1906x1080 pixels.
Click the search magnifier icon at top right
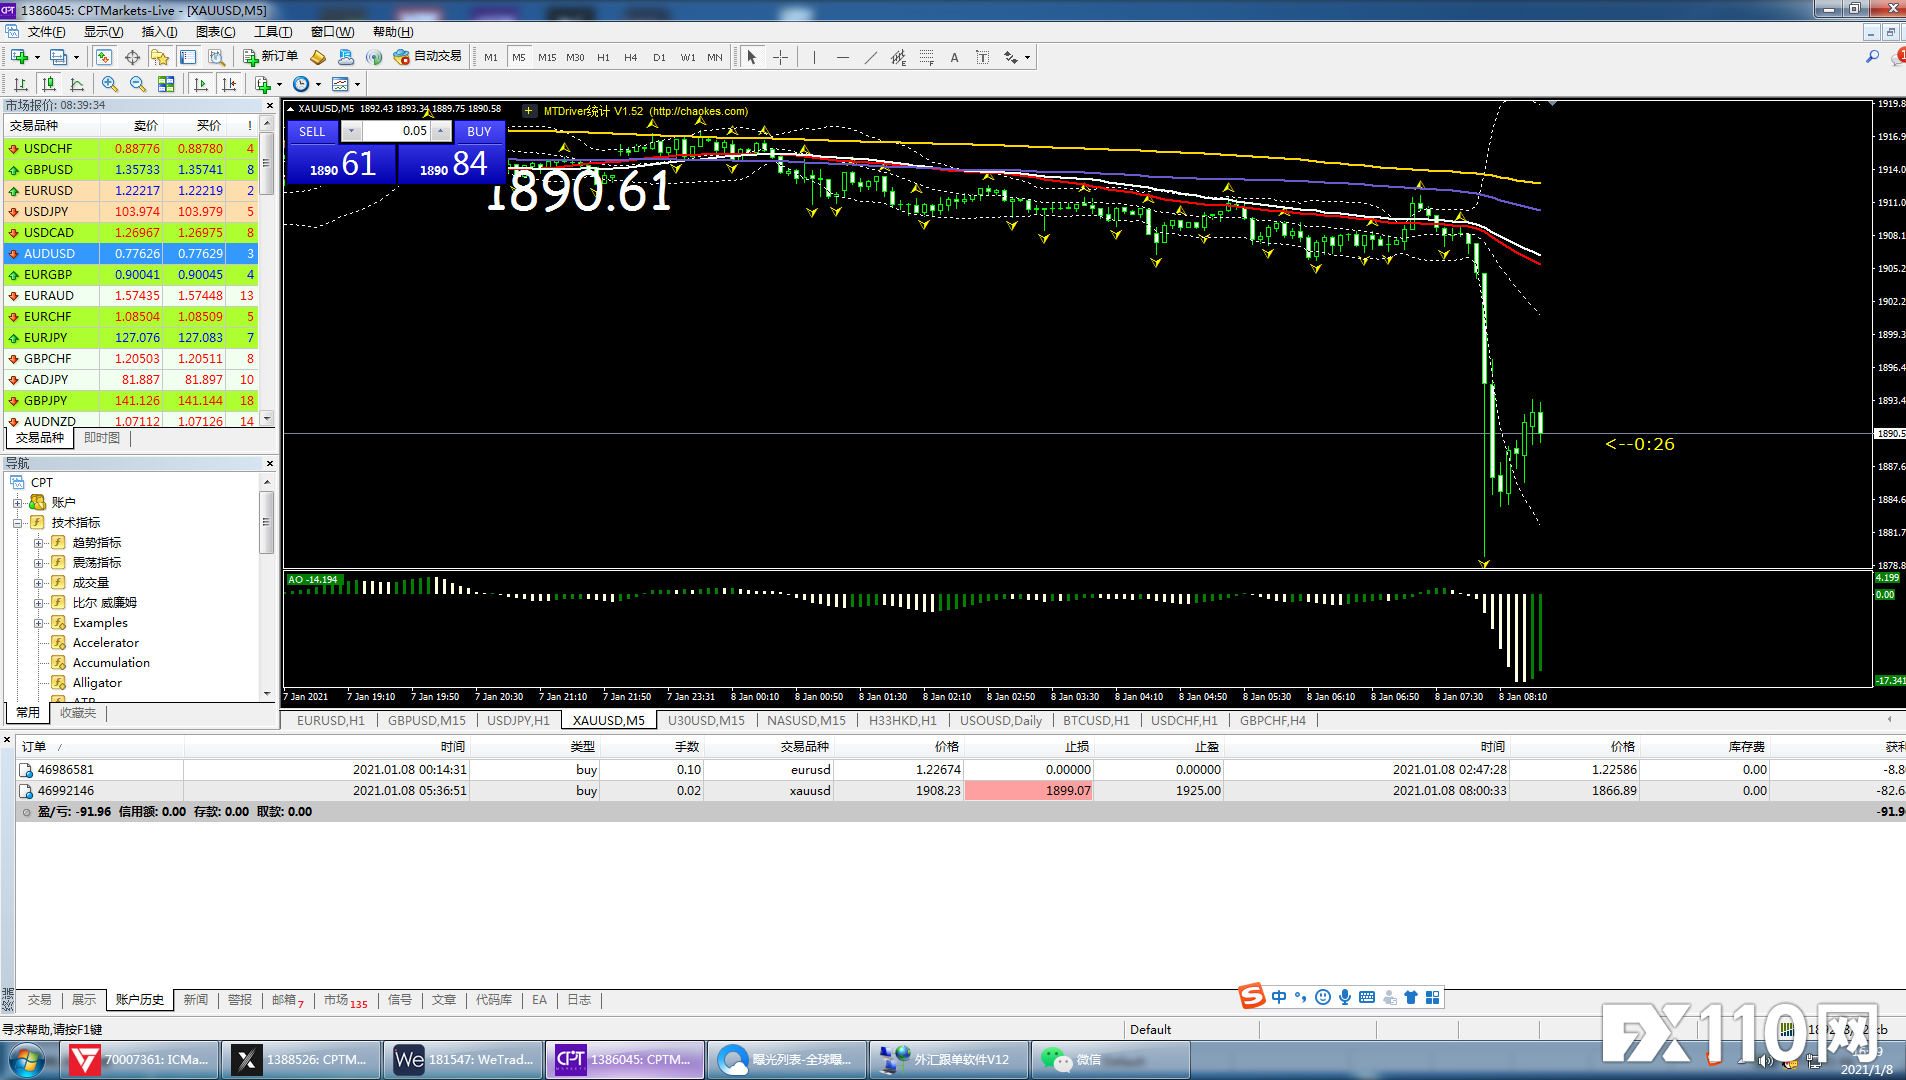click(x=1872, y=57)
